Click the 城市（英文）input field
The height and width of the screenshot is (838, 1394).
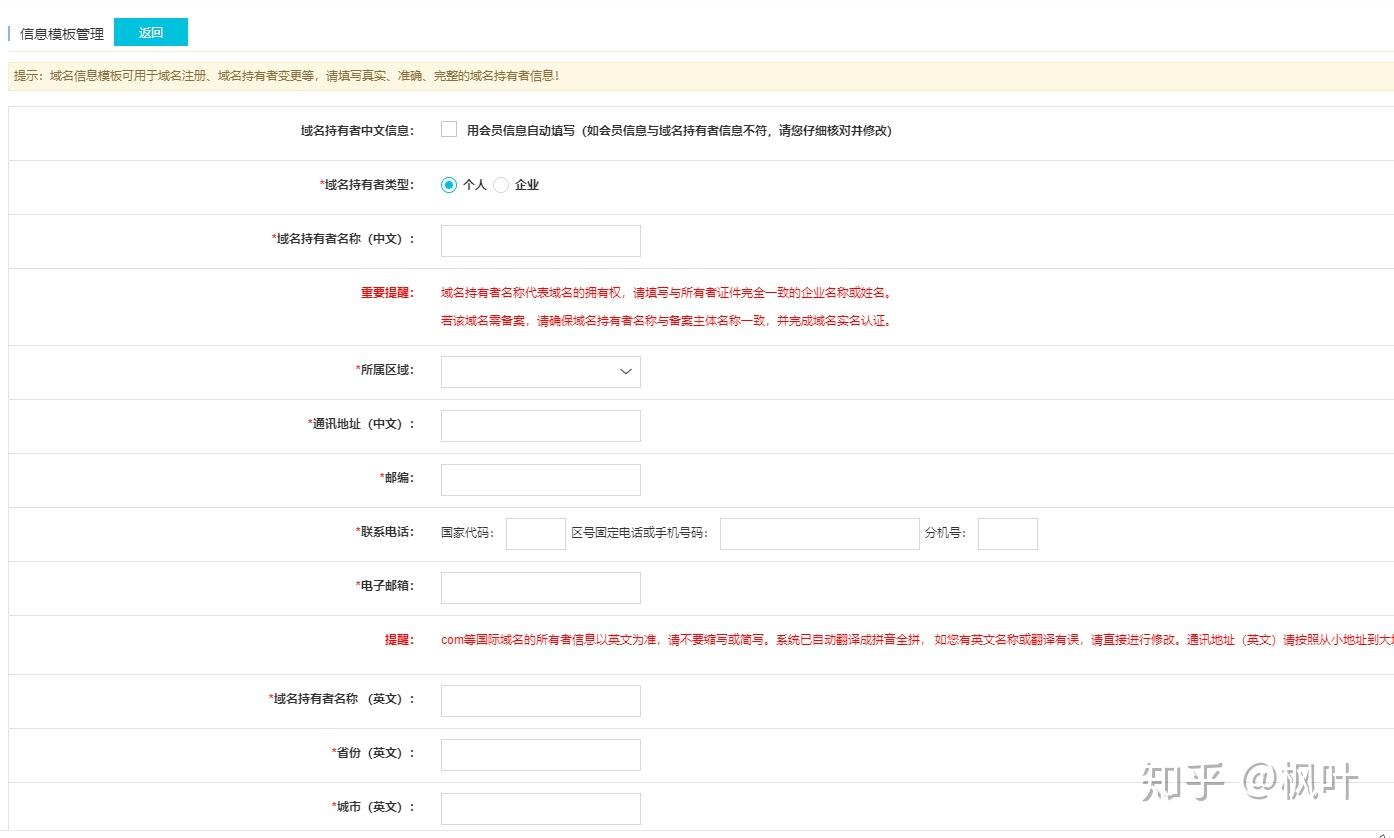(x=540, y=809)
